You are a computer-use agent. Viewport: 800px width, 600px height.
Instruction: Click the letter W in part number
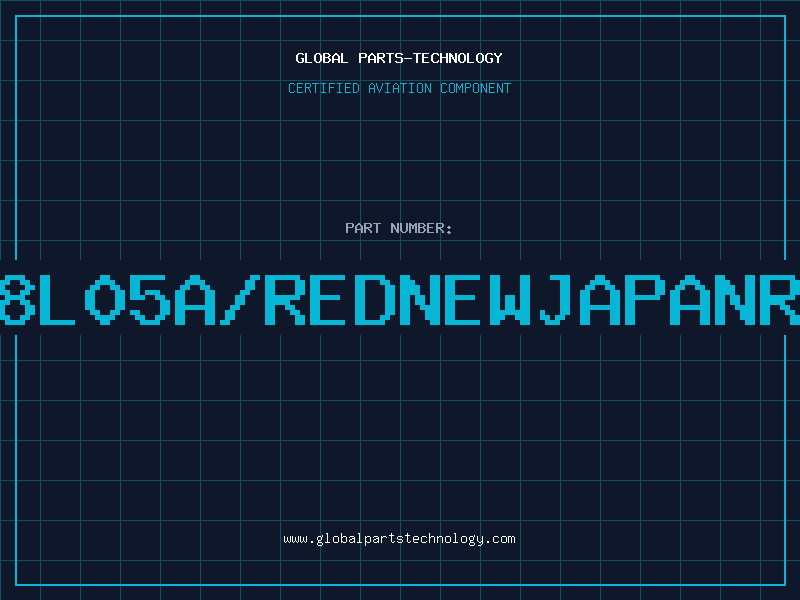(510, 300)
